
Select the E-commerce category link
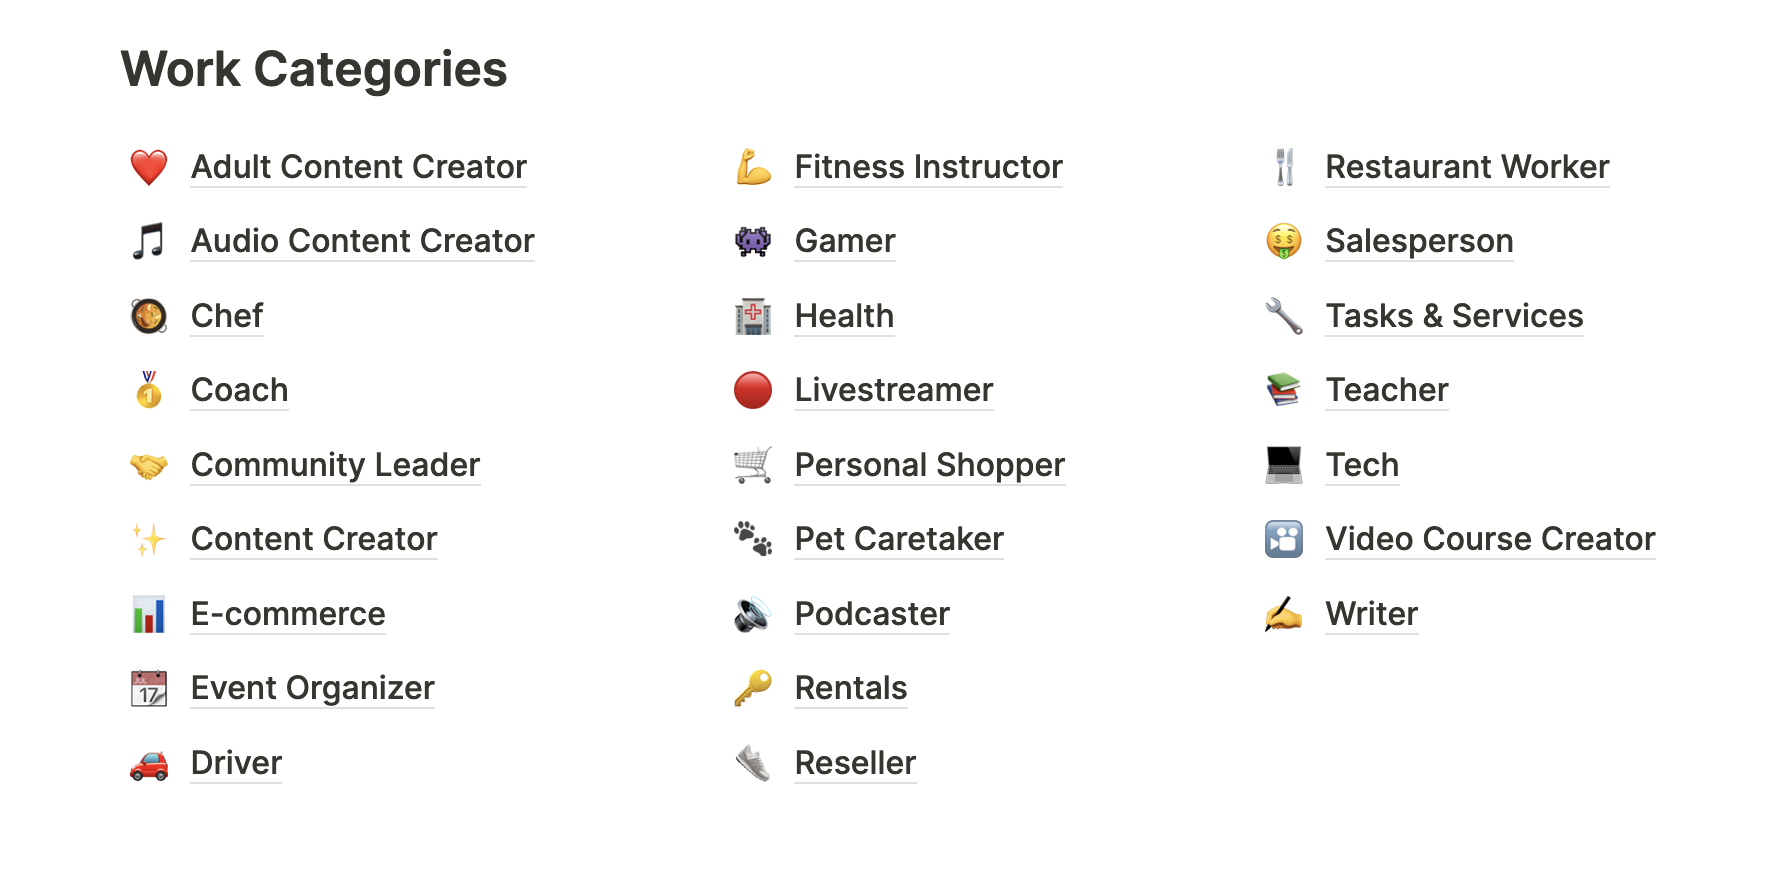coord(288,614)
